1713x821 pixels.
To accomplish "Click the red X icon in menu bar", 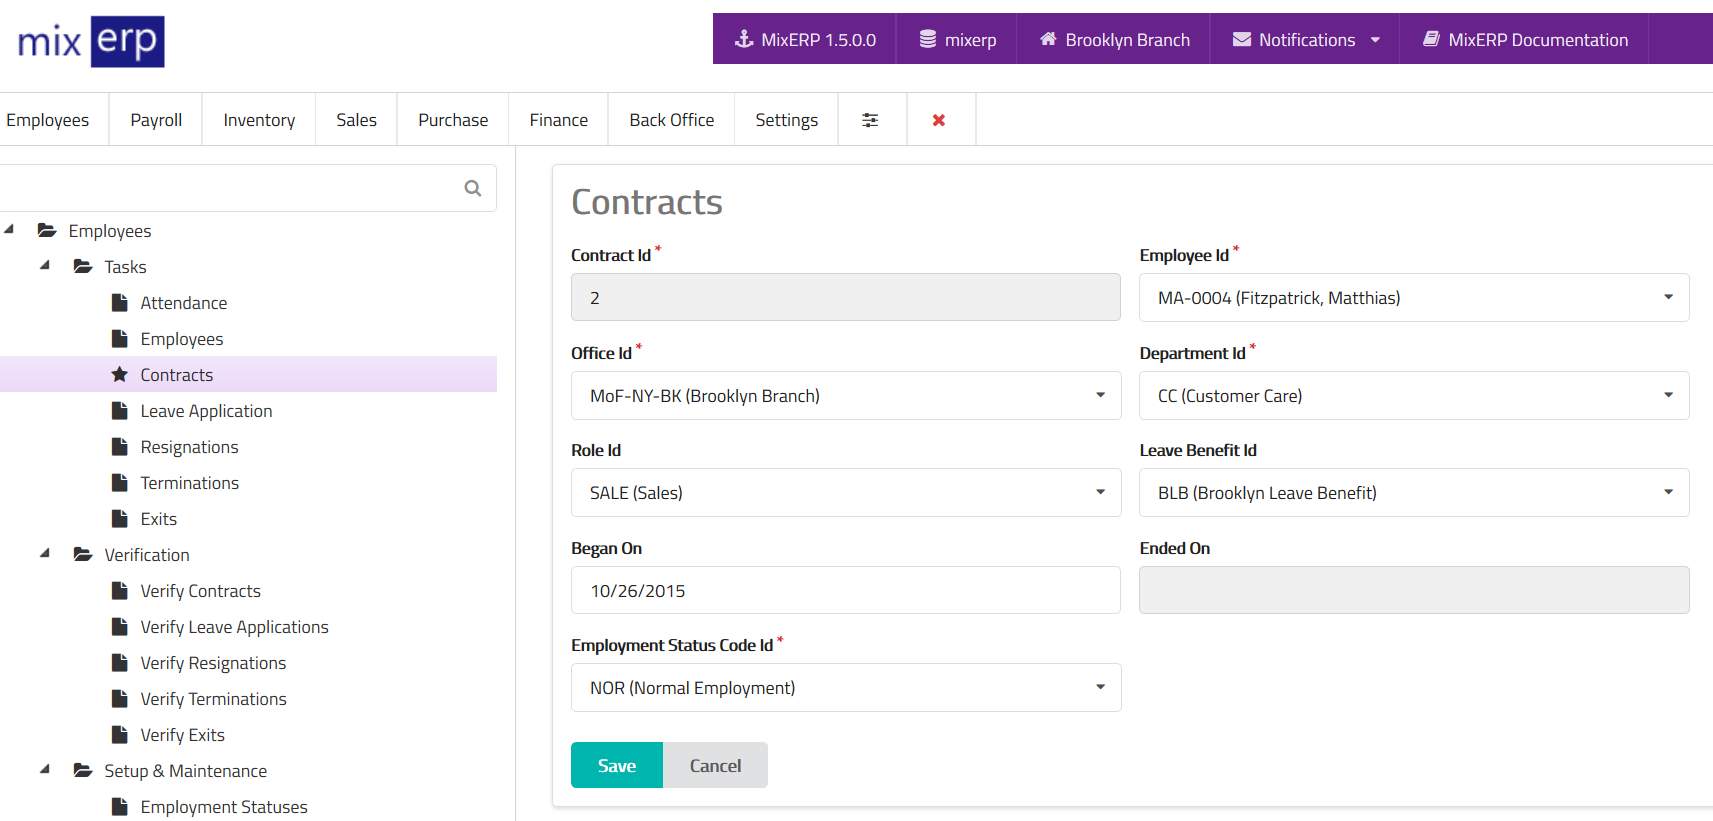I will point(938,120).
